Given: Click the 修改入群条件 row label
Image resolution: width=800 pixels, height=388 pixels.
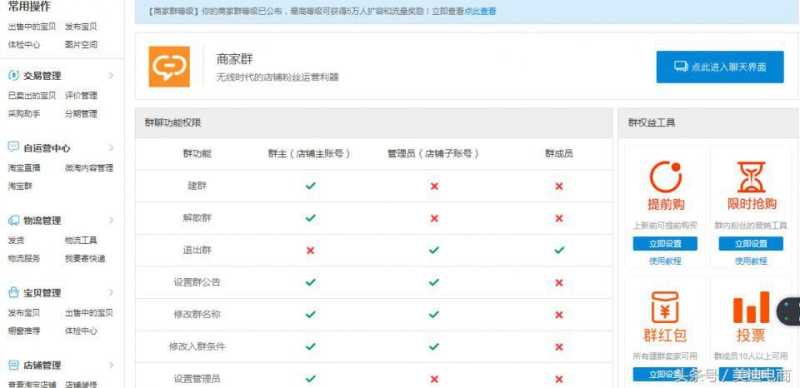Looking at the screenshot, I should click(x=197, y=347).
